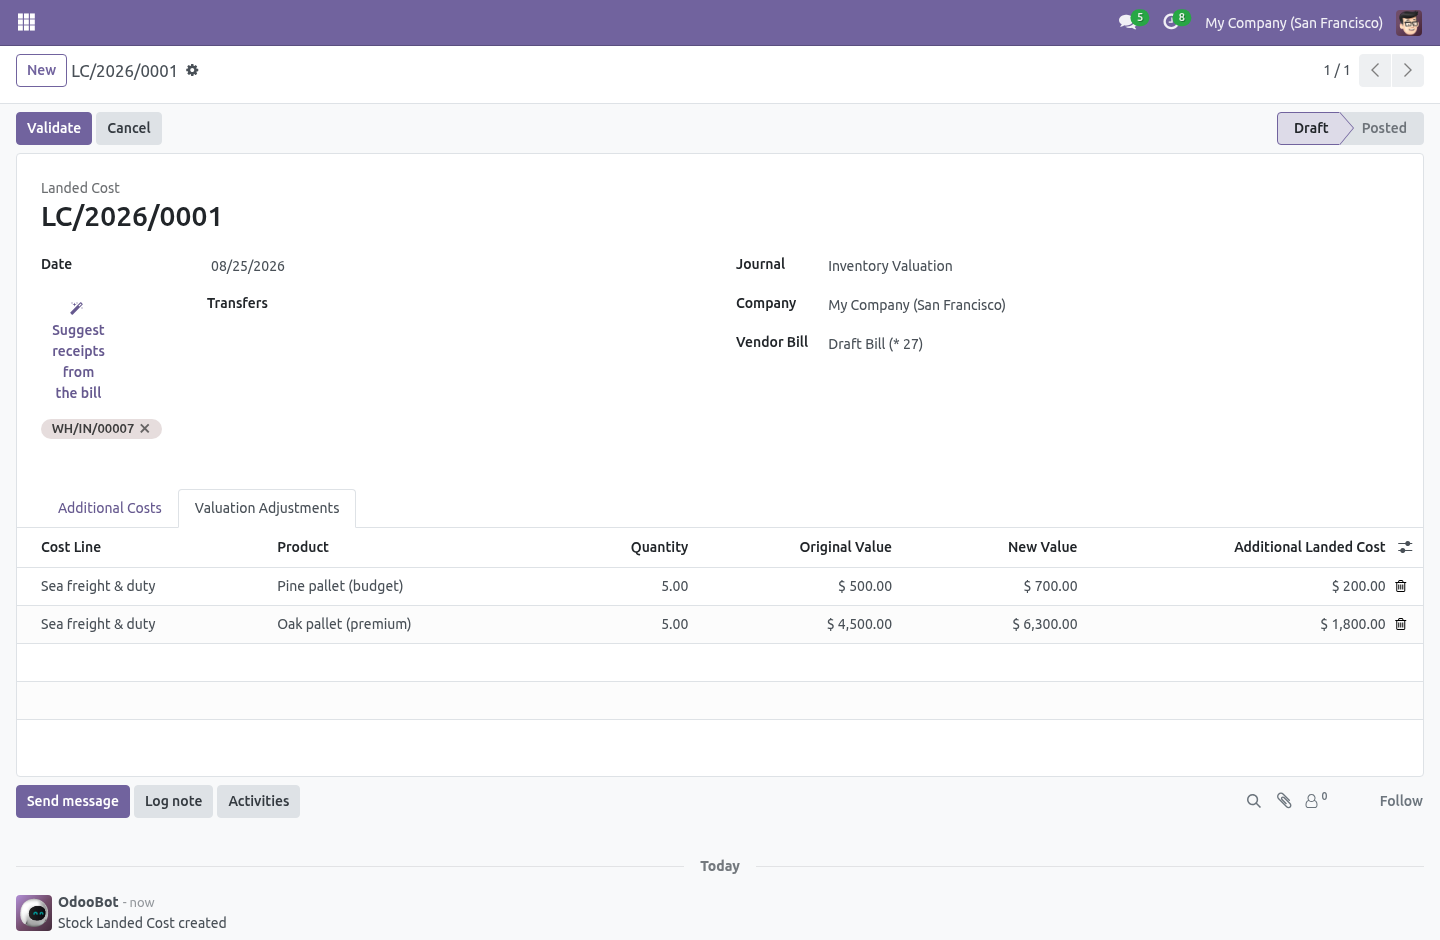Image resolution: width=1440 pixels, height=940 pixels.
Task: Click the Company field value
Action: 917,305
